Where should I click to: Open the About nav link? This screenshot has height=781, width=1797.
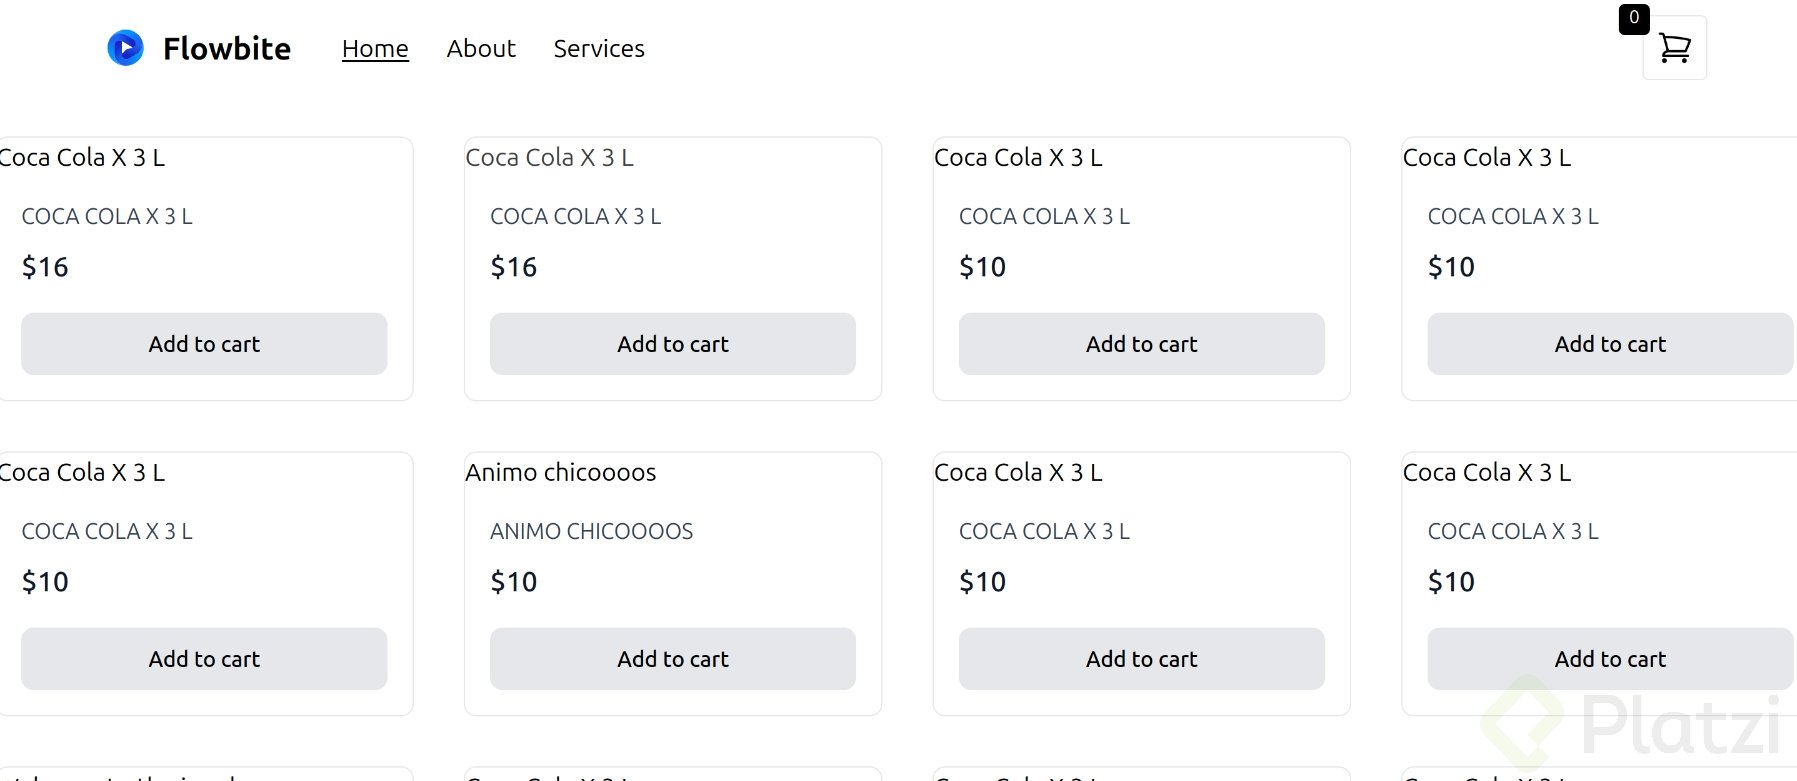[481, 48]
